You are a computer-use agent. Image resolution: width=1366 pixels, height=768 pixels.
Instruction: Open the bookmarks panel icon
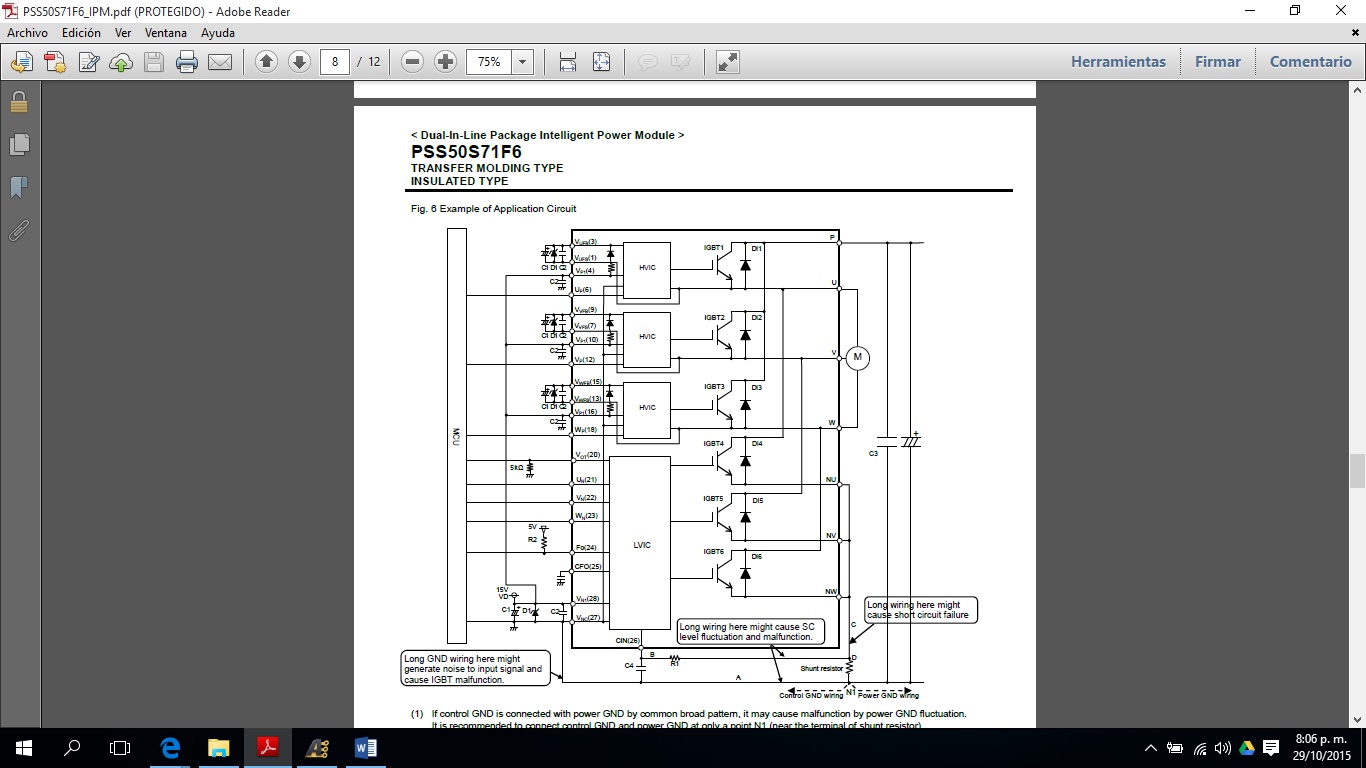tap(18, 188)
